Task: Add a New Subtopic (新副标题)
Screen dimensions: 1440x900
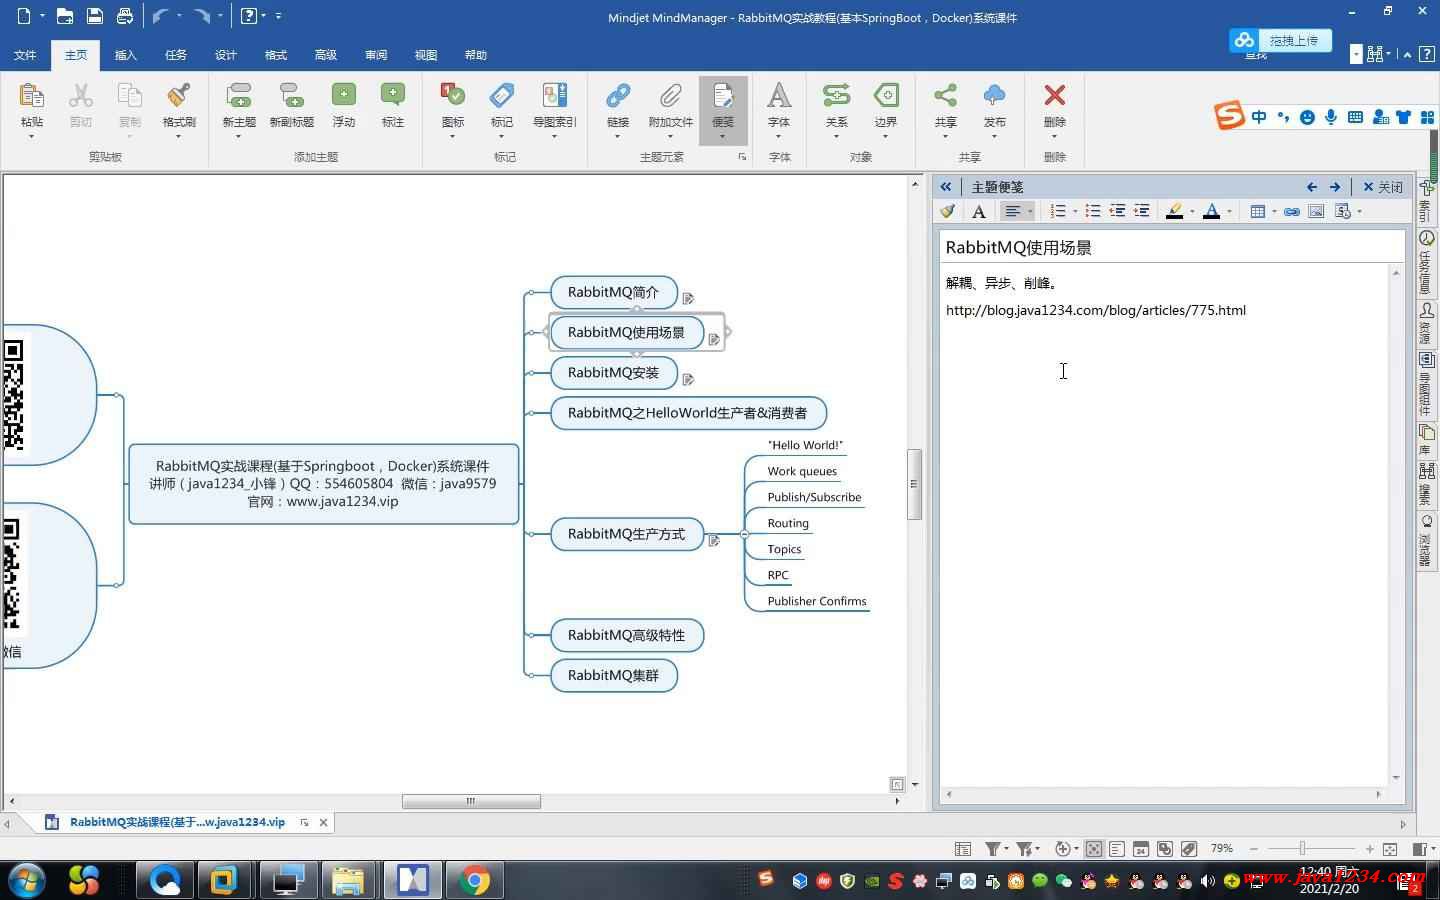Action: point(291,96)
